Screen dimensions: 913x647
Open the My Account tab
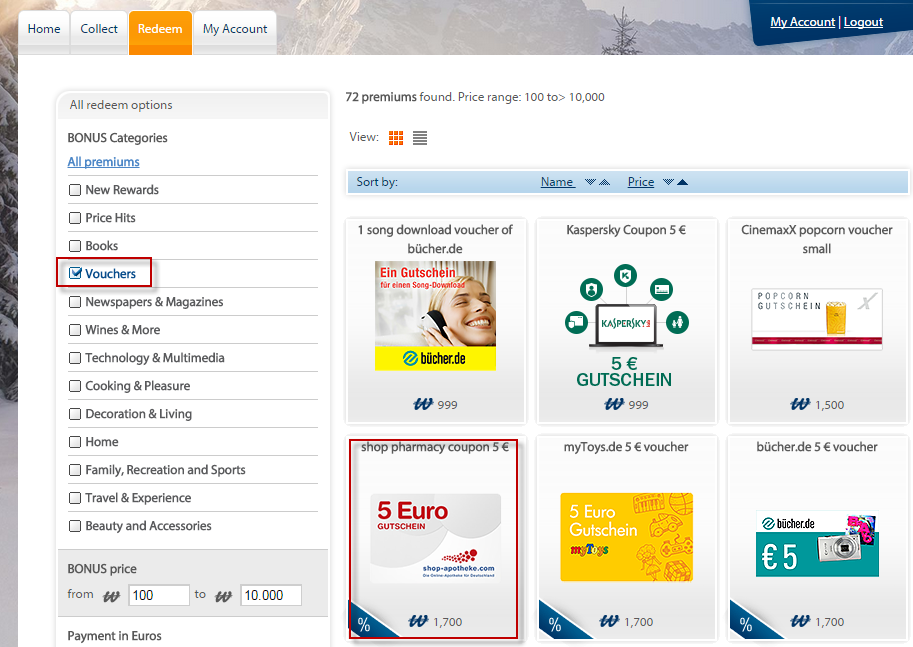235,29
